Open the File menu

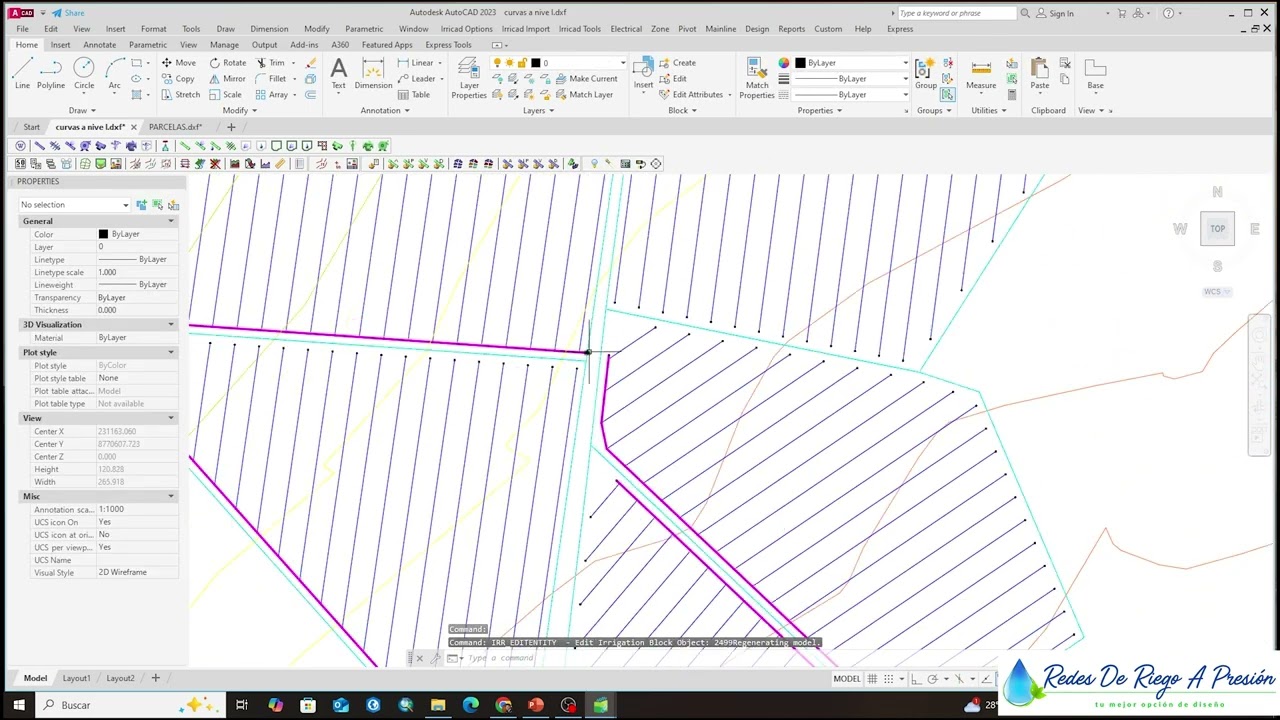pos(22,29)
